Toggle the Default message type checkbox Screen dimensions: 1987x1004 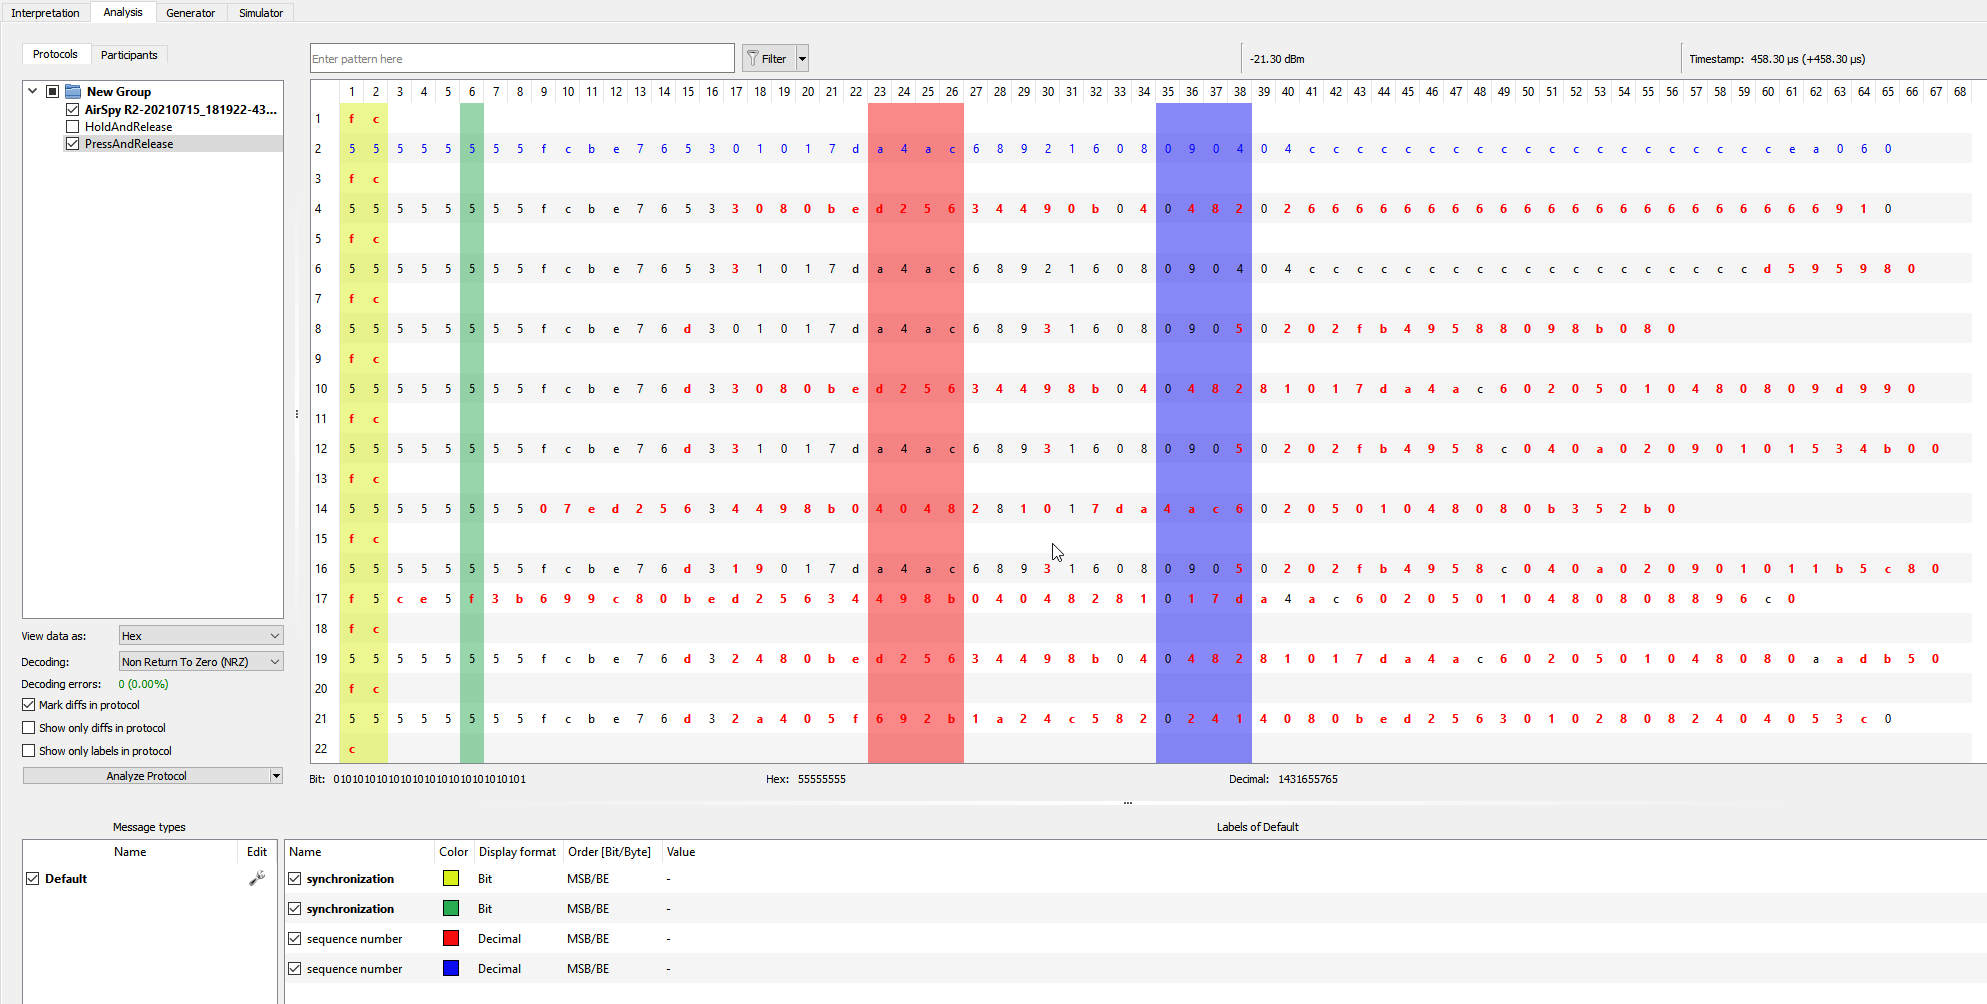(33, 879)
